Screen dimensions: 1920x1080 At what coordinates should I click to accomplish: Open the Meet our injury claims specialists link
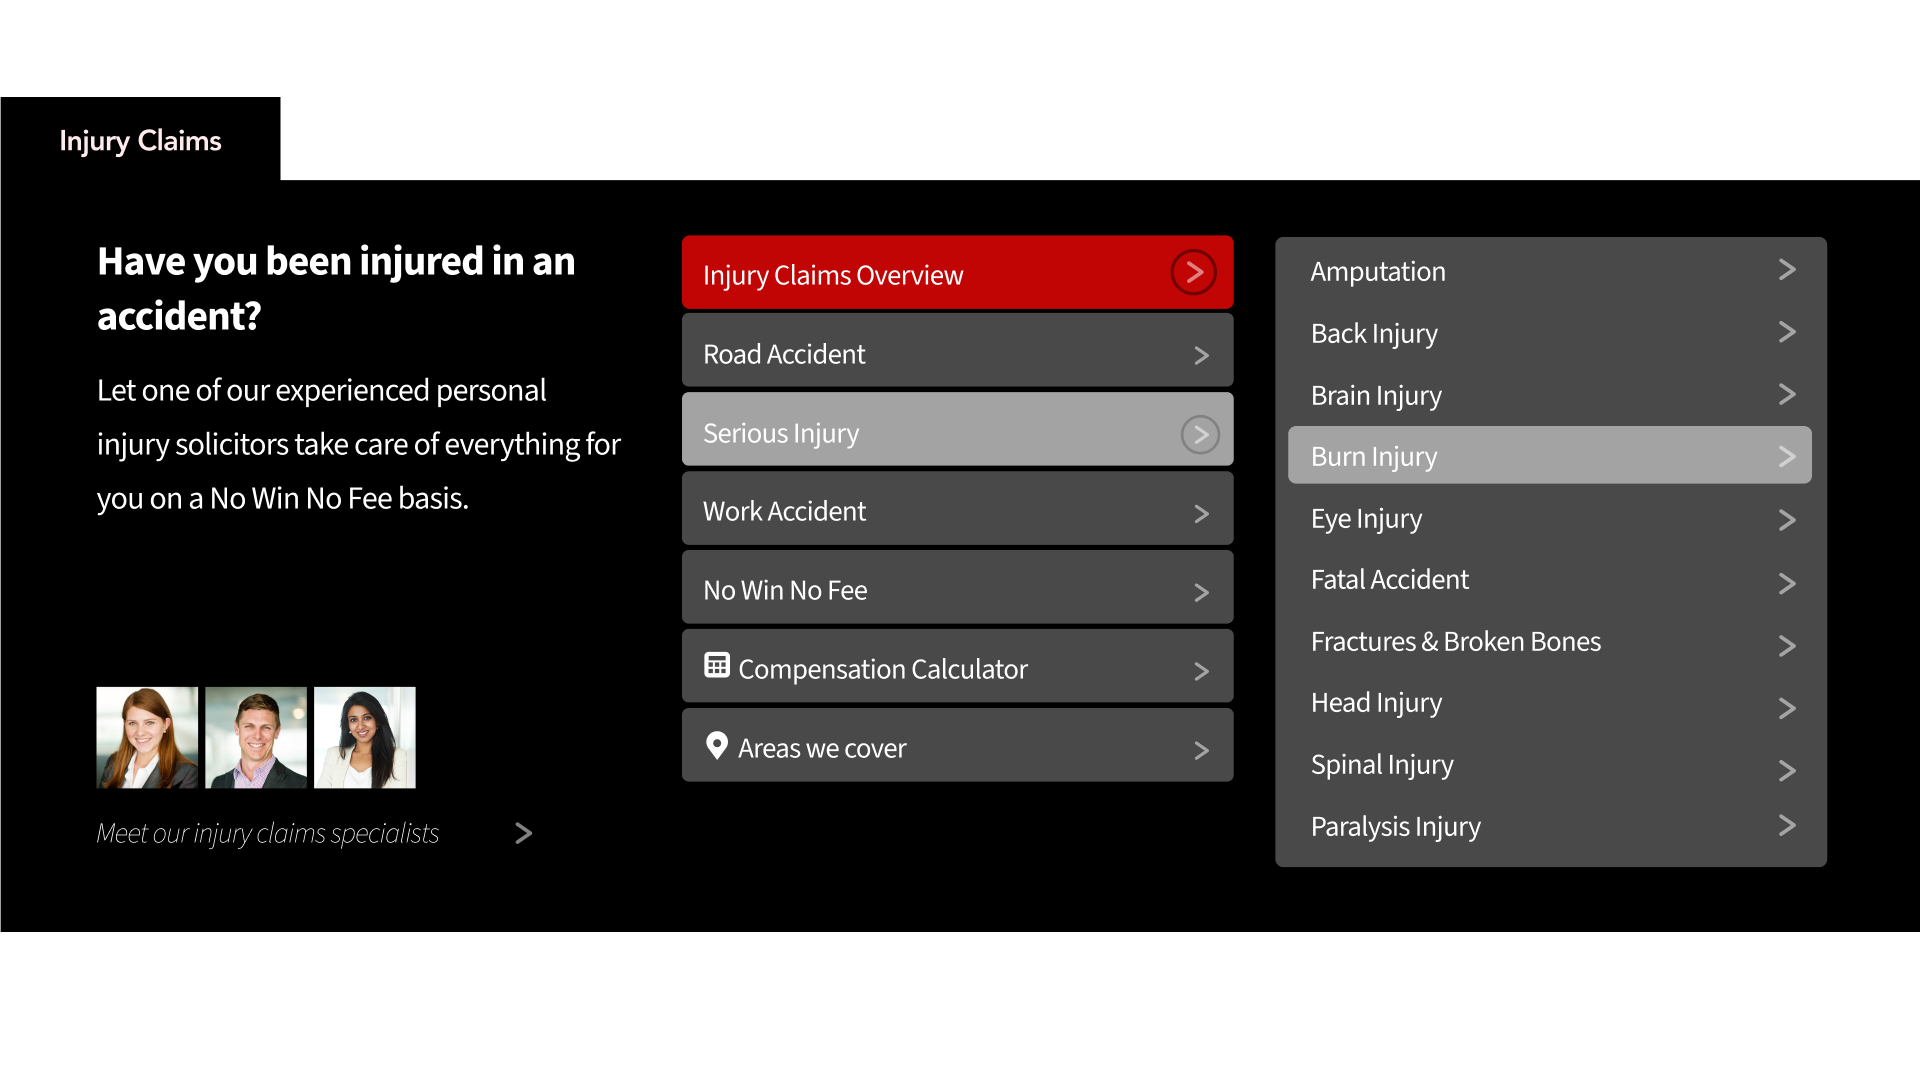coord(267,833)
